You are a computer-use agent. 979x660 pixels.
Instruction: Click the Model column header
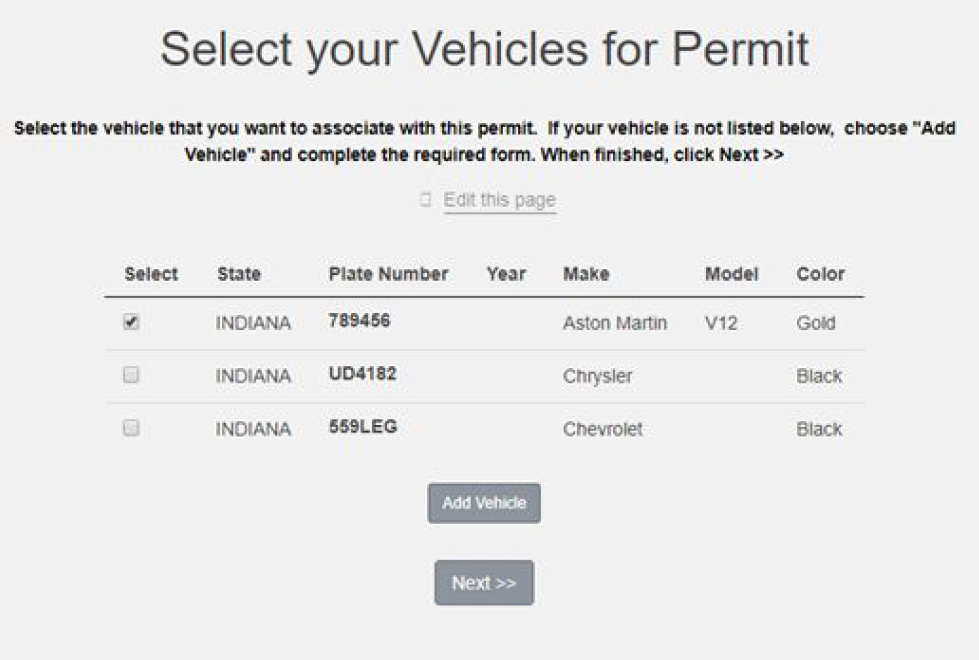pos(731,274)
